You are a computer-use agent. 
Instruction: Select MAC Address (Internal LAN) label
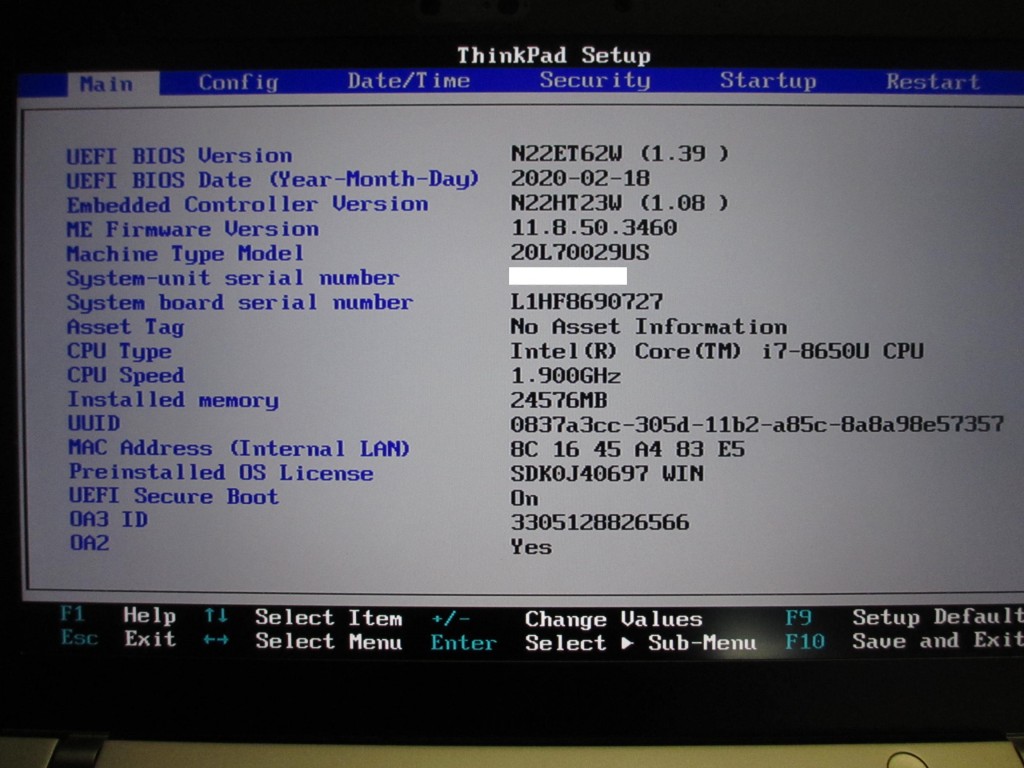(239, 448)
